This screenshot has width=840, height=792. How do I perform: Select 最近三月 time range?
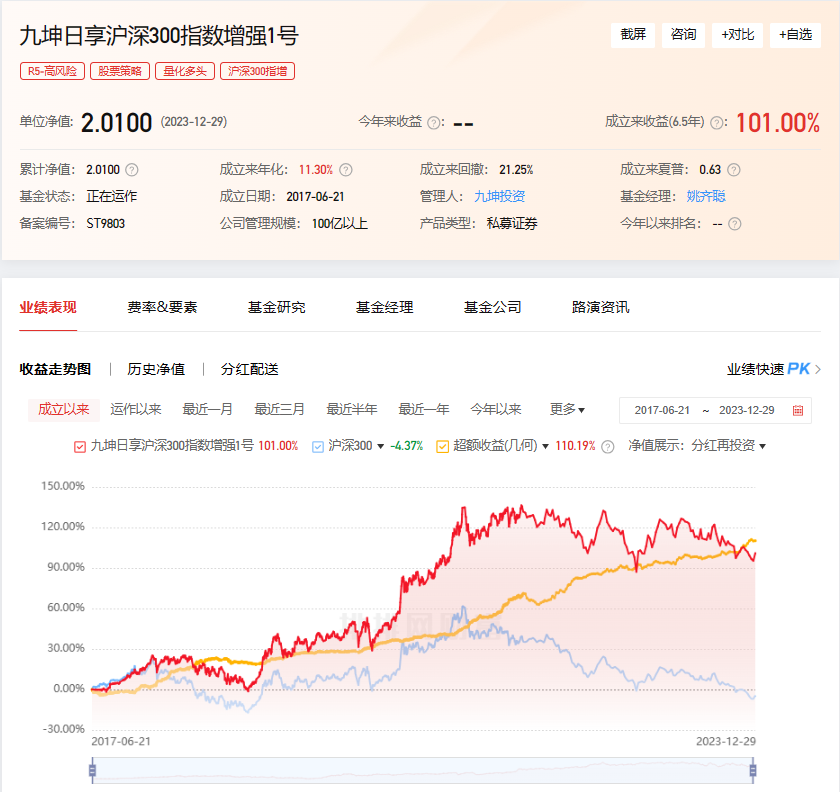tap(280, 410)
